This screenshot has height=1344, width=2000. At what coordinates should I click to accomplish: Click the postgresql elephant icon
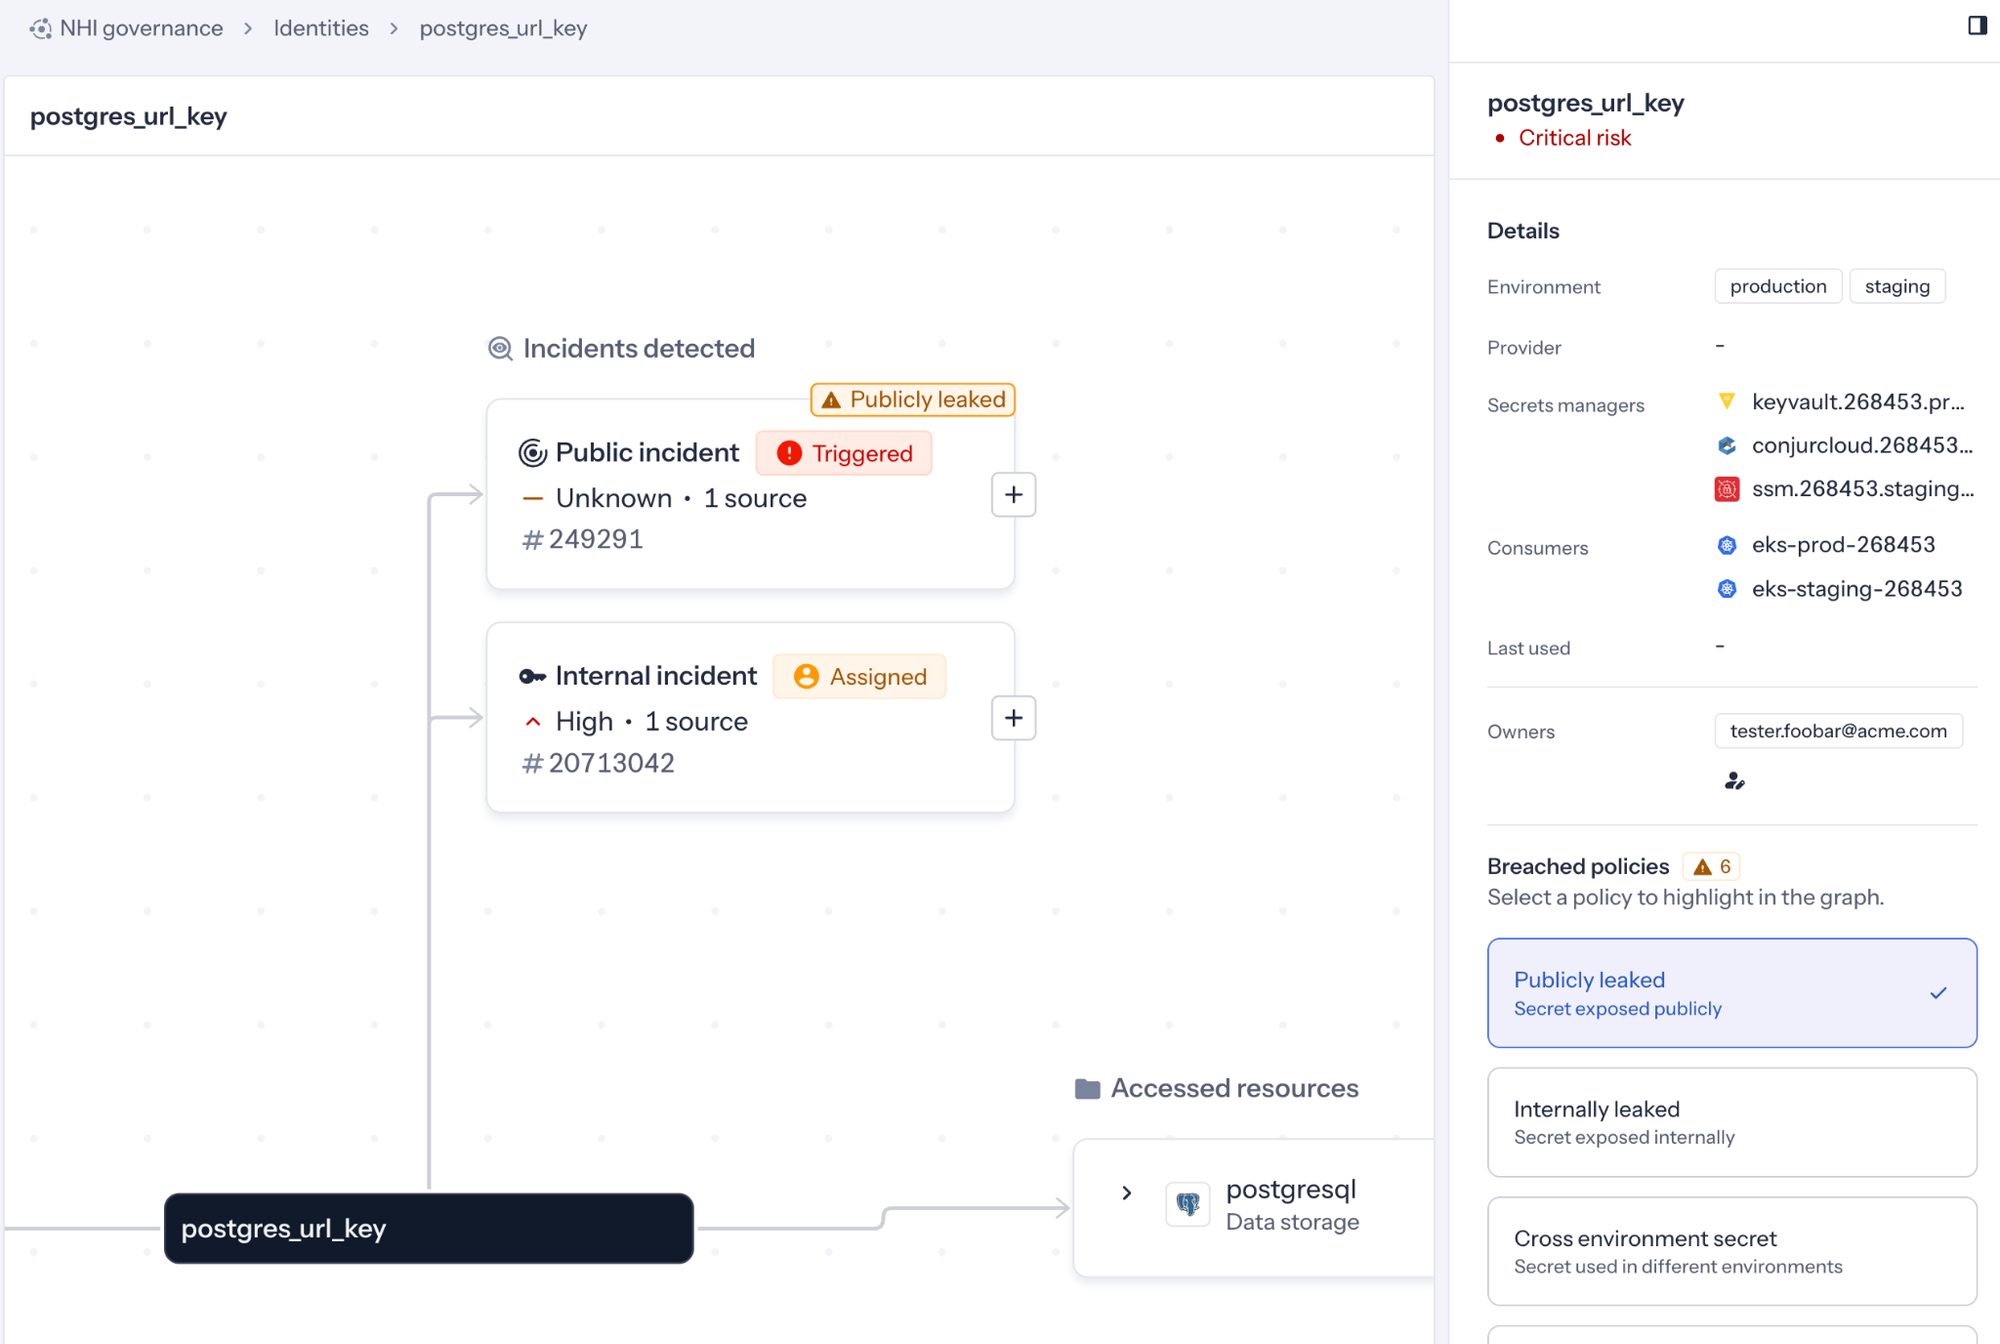[x=1187, y=1204]
